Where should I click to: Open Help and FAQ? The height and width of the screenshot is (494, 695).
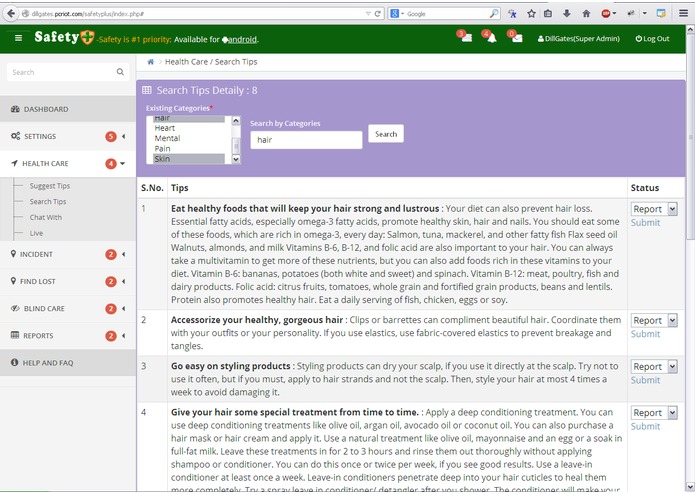pyautogui.click(x=68, y=363)
